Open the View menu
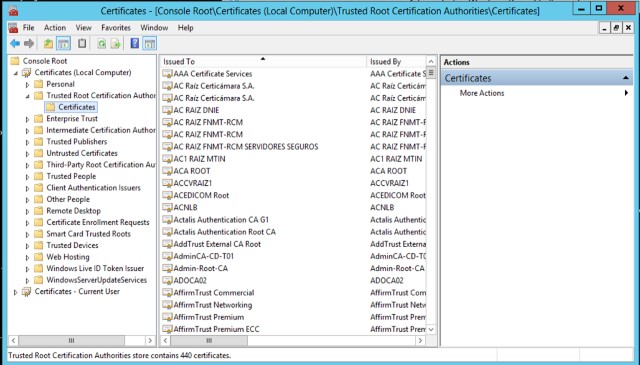640x365 pixels. click(x=83, y=28)
